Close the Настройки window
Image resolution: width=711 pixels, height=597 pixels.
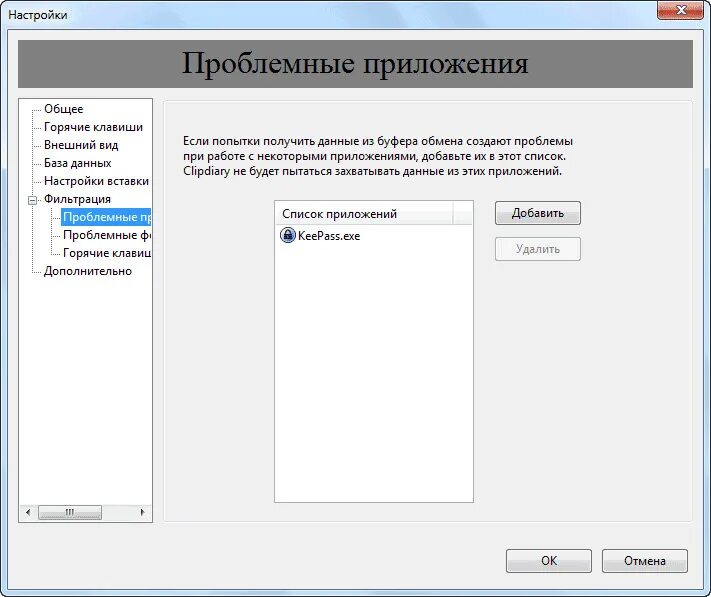click(x=680, y=10)
